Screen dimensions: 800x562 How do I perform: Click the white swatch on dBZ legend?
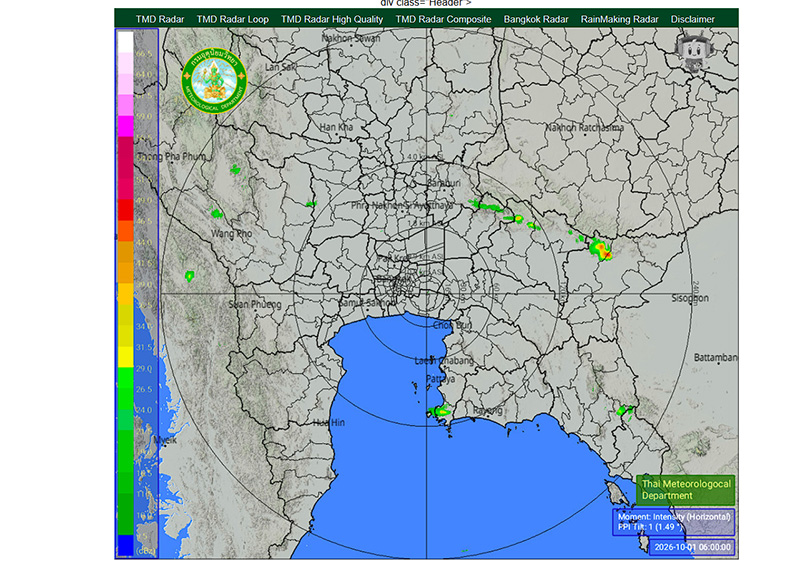click(126, 42)
